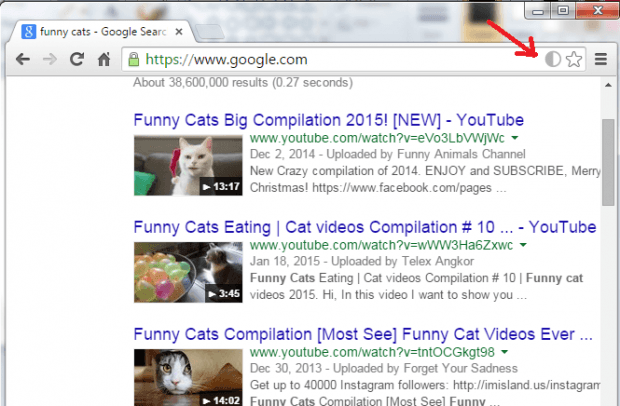Click the cat under carpet thumbnail 14:02
620x406 pixels.
coord(188,377)
